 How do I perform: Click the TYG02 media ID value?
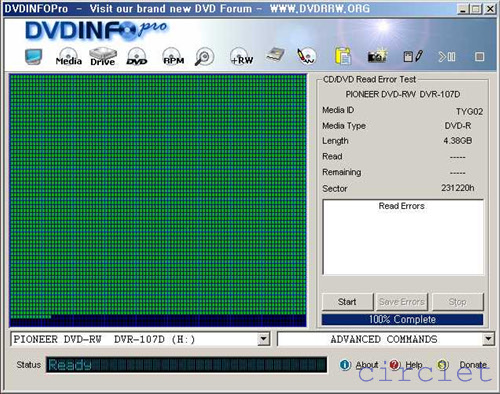[x=469, y=111]
